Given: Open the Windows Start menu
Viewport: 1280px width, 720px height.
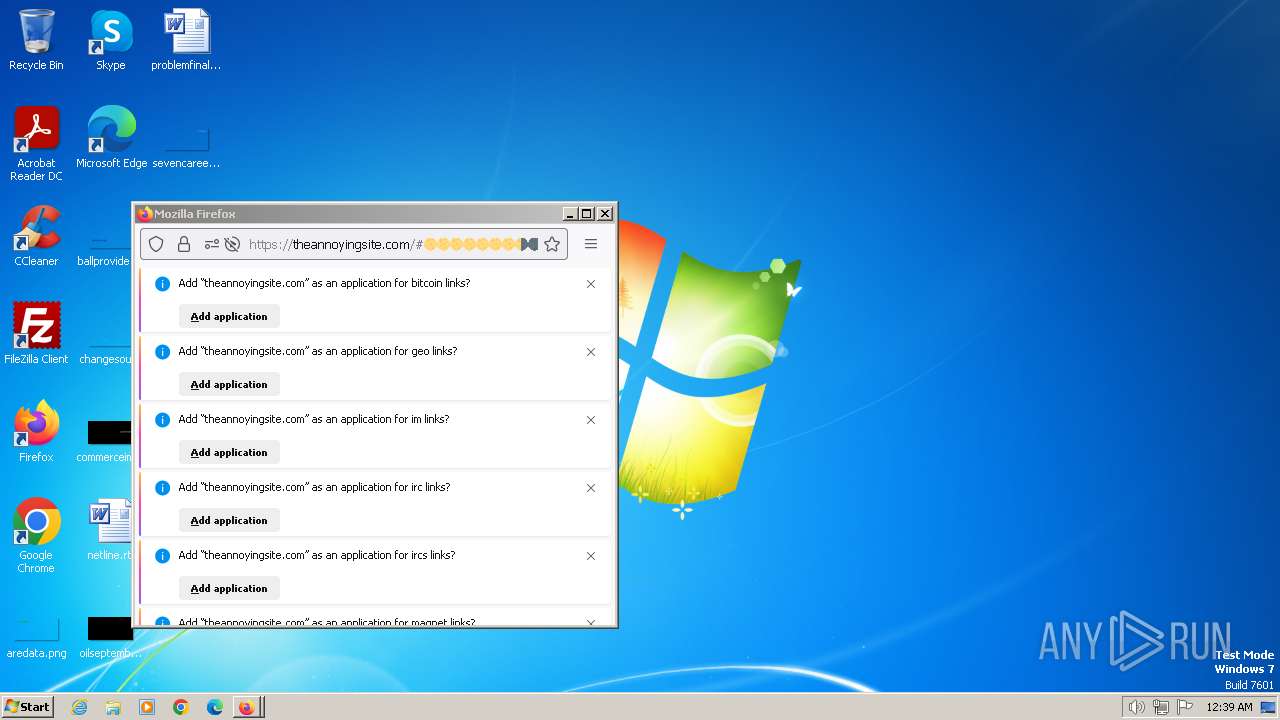Looking at the screenshot, I should pyautogui.click(x=27, y=706).
